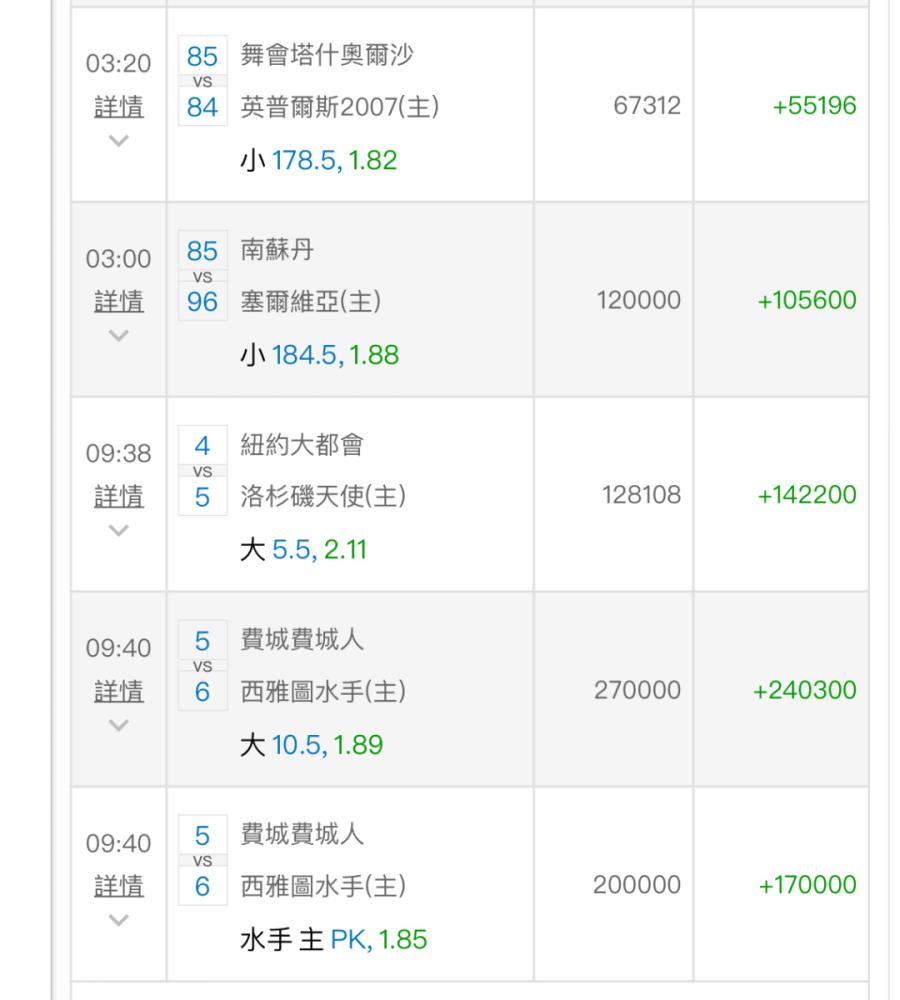Select team name 舞會塔什奧爾沙
900x1000 pixels.
point(327,55)
